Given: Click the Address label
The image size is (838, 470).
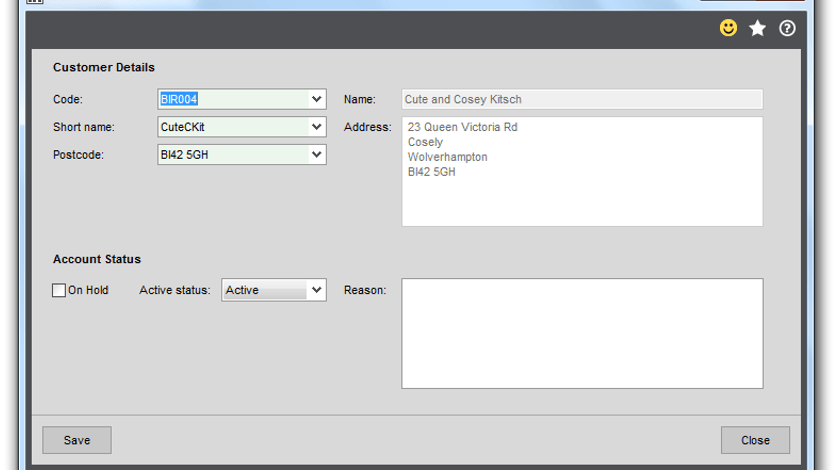Looking at the screenshot, I should (x=368, y=127).
